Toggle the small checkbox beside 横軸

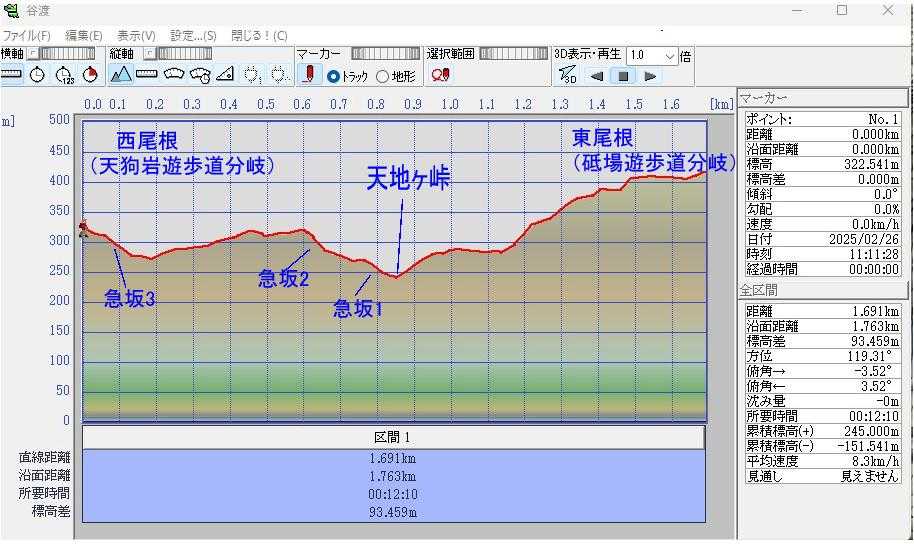click(31, 54)
